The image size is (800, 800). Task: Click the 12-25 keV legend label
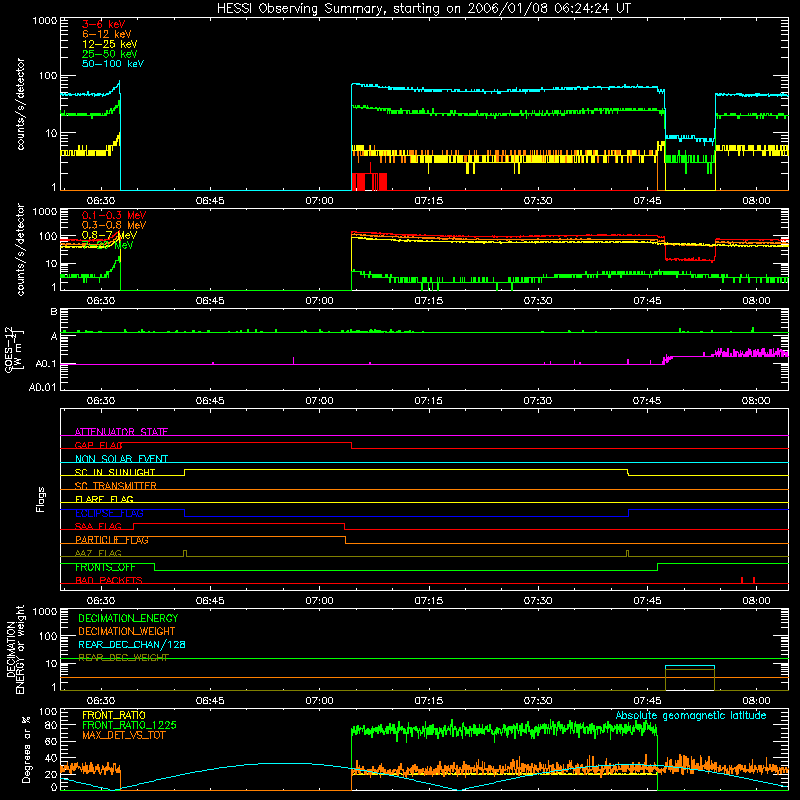[109, 44]
